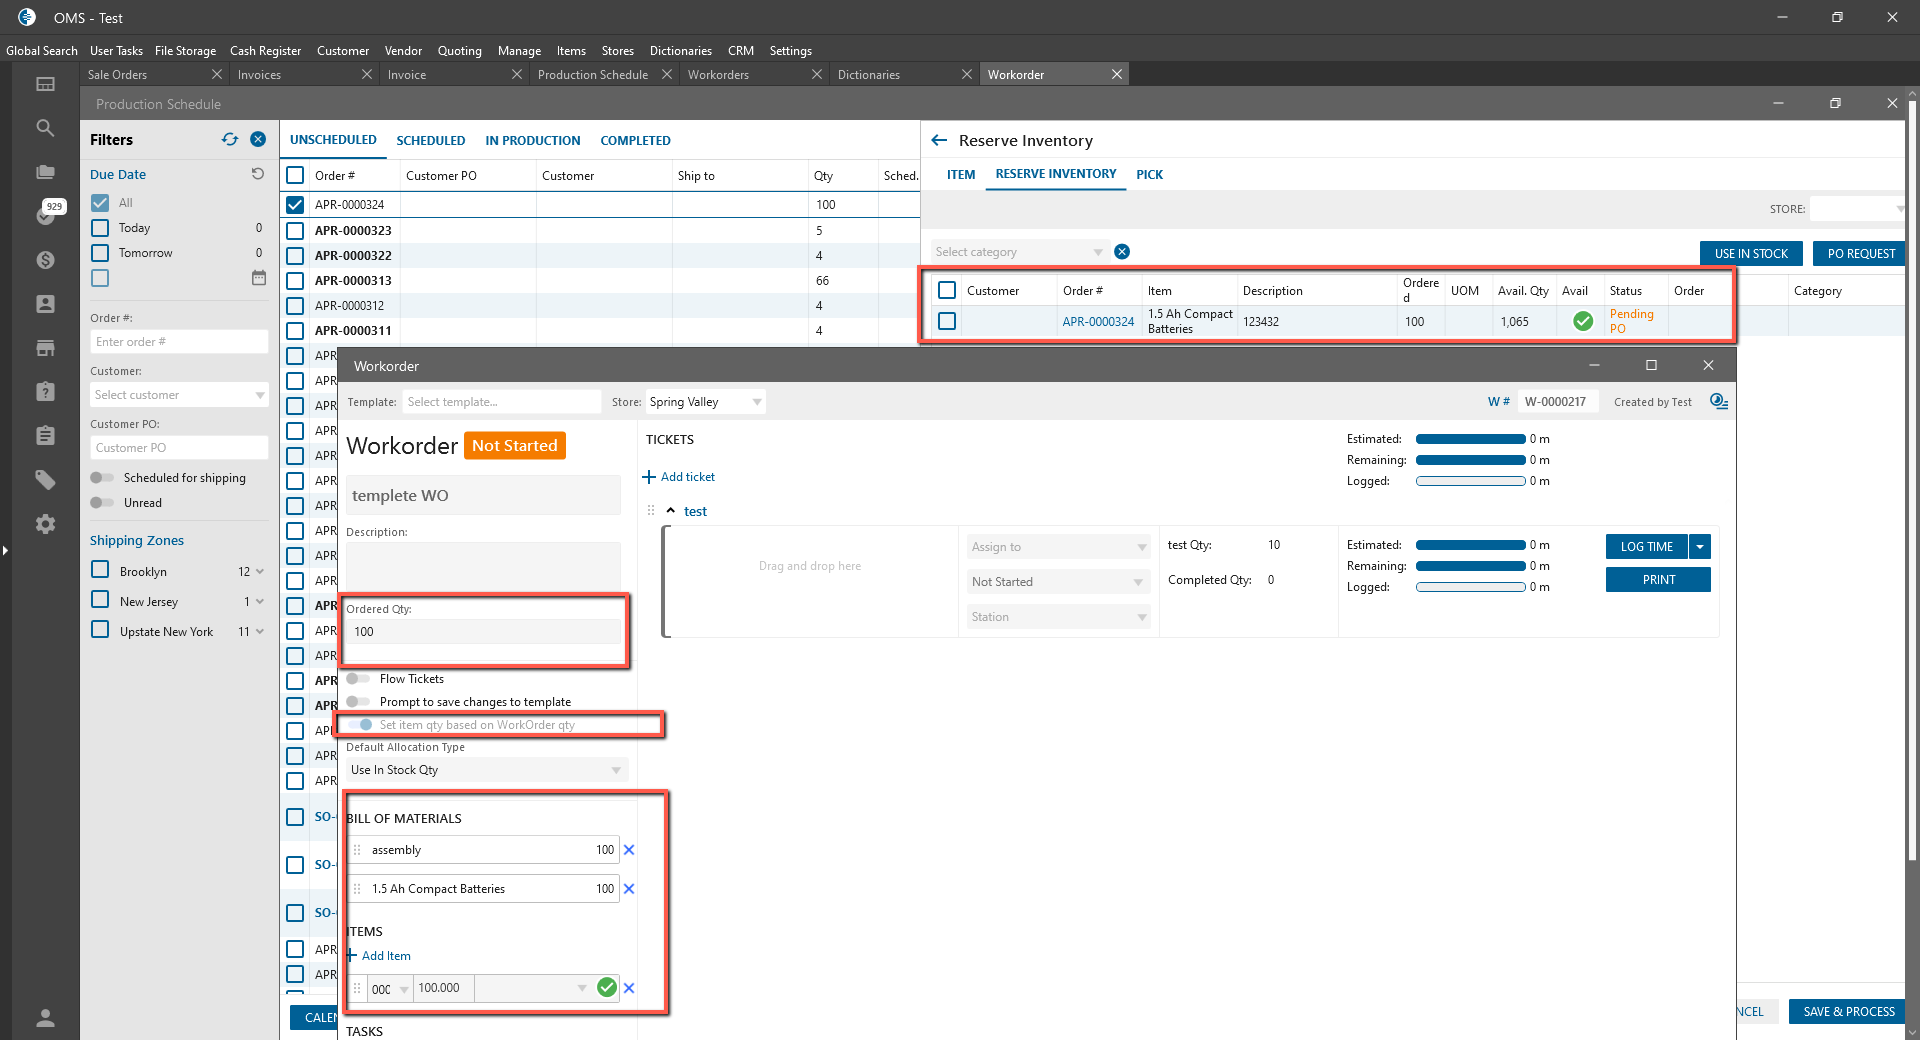Viewport: 1920px width, 1040px height.
Task: Open the search icon in left sidebar
Action: [x=45, y=128]
